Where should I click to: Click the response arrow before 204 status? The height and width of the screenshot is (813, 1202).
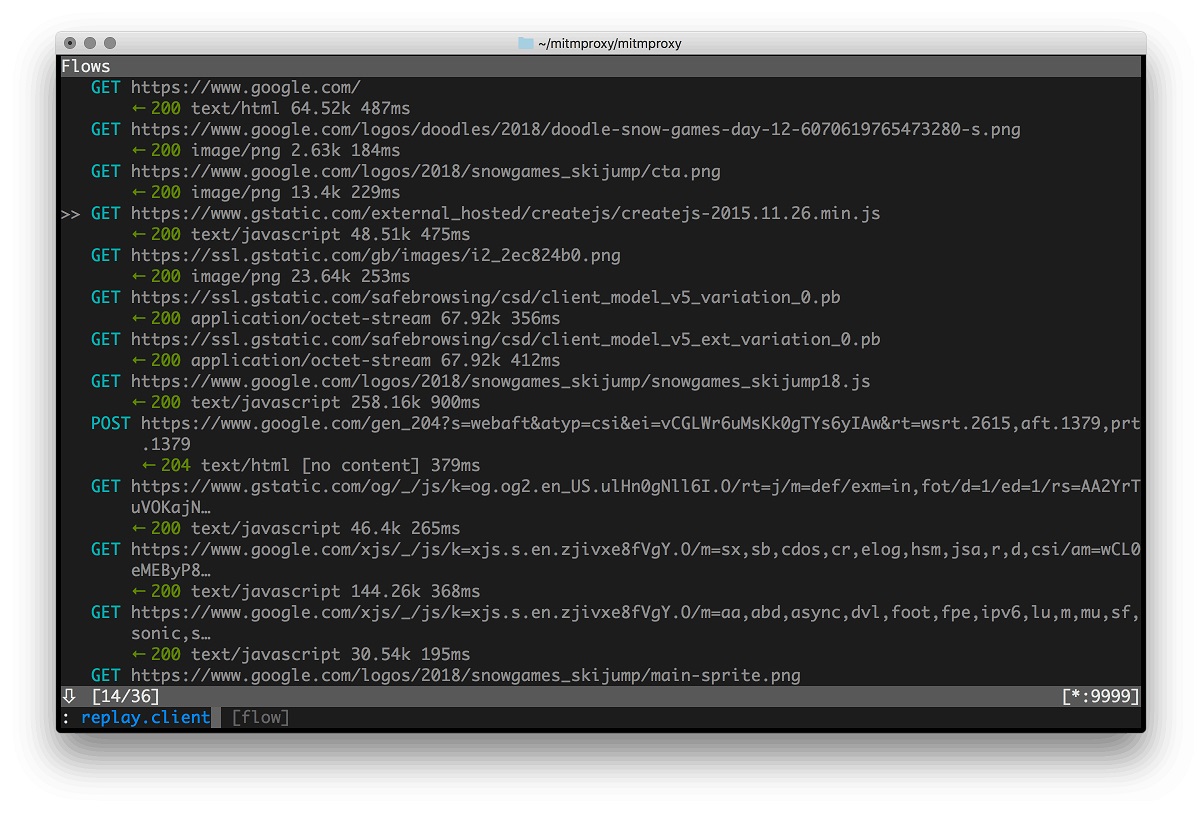point(149,465)
